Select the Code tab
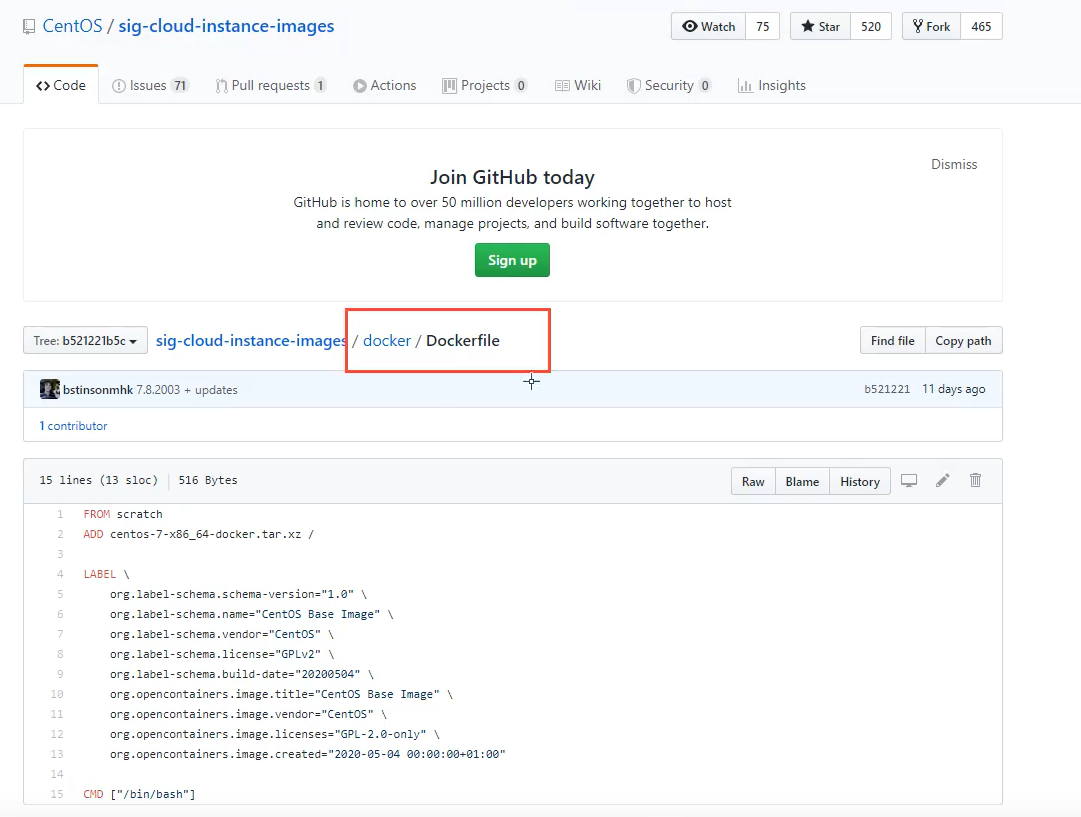Viewport: 1081px width, 817px height. click(61, 85)
